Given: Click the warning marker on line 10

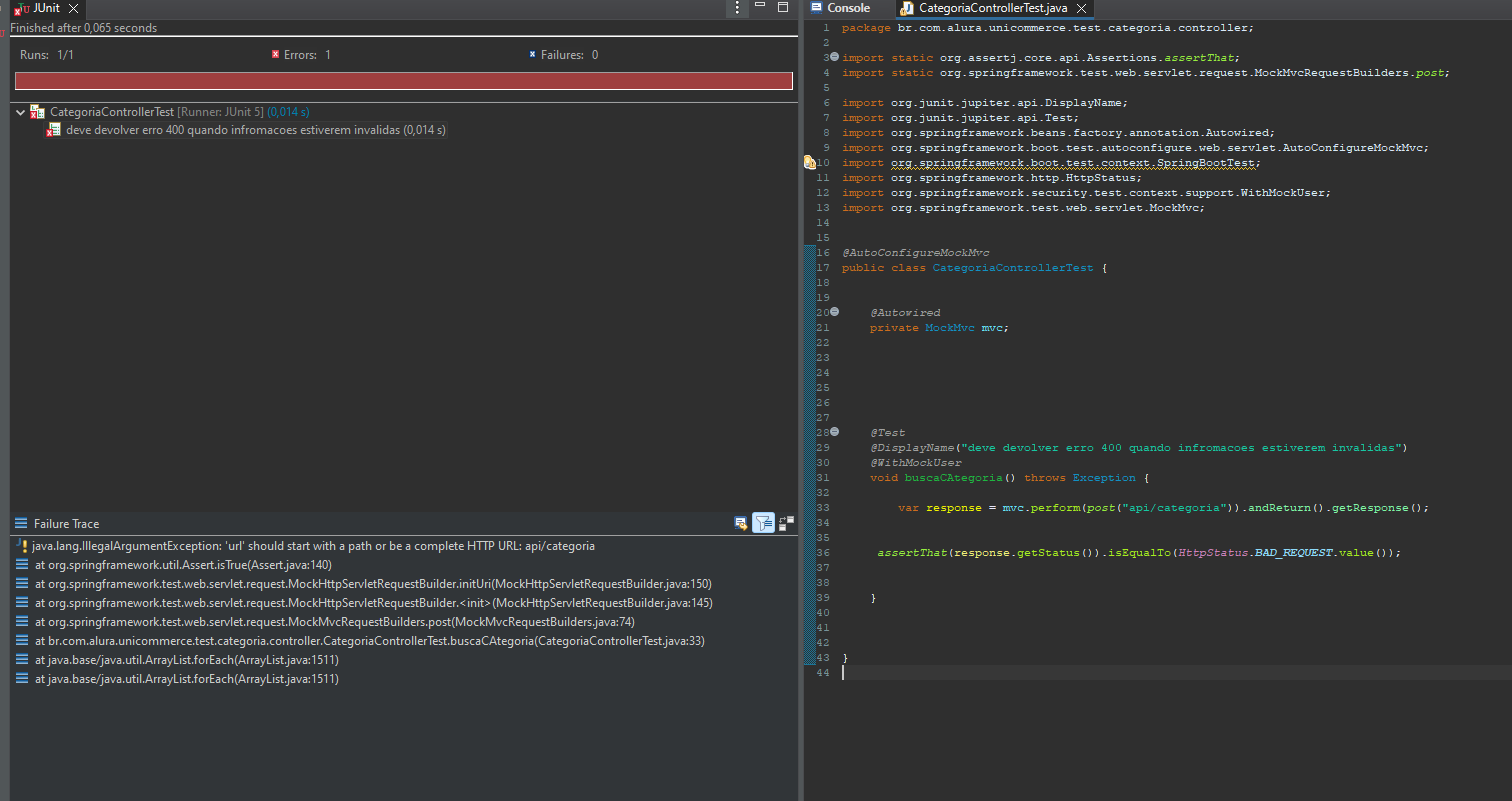Looking at the screenshot, I should [811, 162].
